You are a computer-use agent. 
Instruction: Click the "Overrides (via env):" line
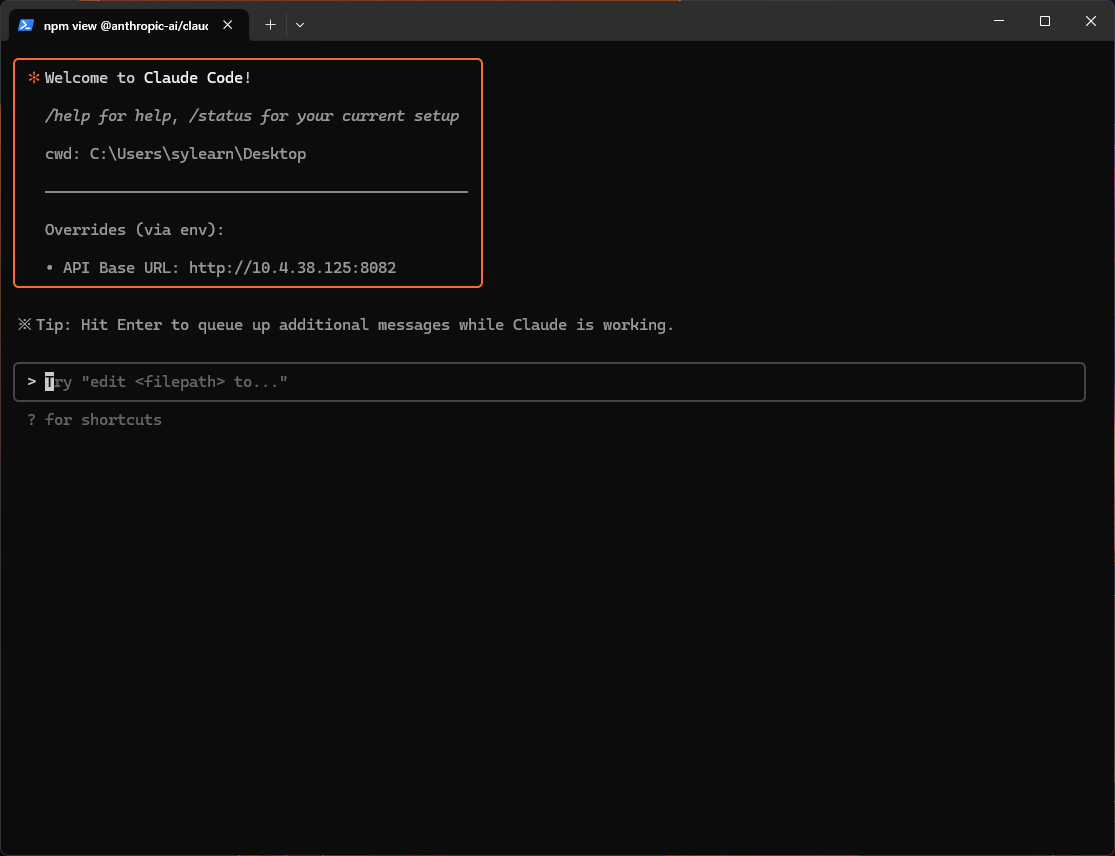[134, 230]
